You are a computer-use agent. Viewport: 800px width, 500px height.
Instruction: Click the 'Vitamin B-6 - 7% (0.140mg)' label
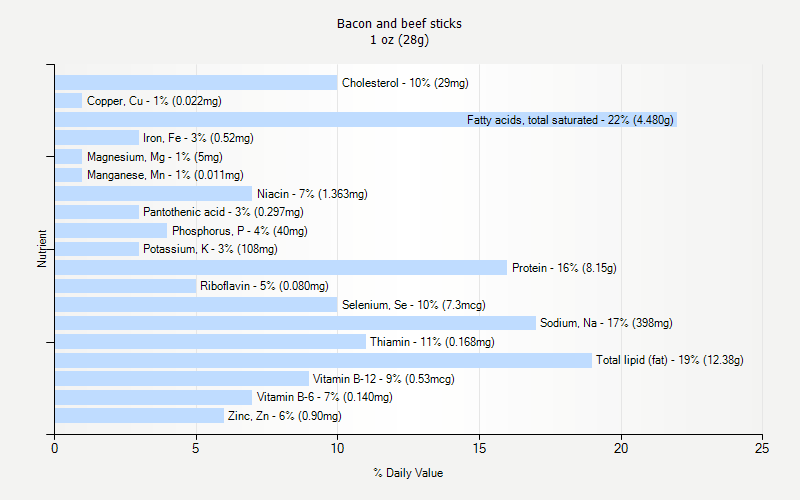(x=324, y=397)
